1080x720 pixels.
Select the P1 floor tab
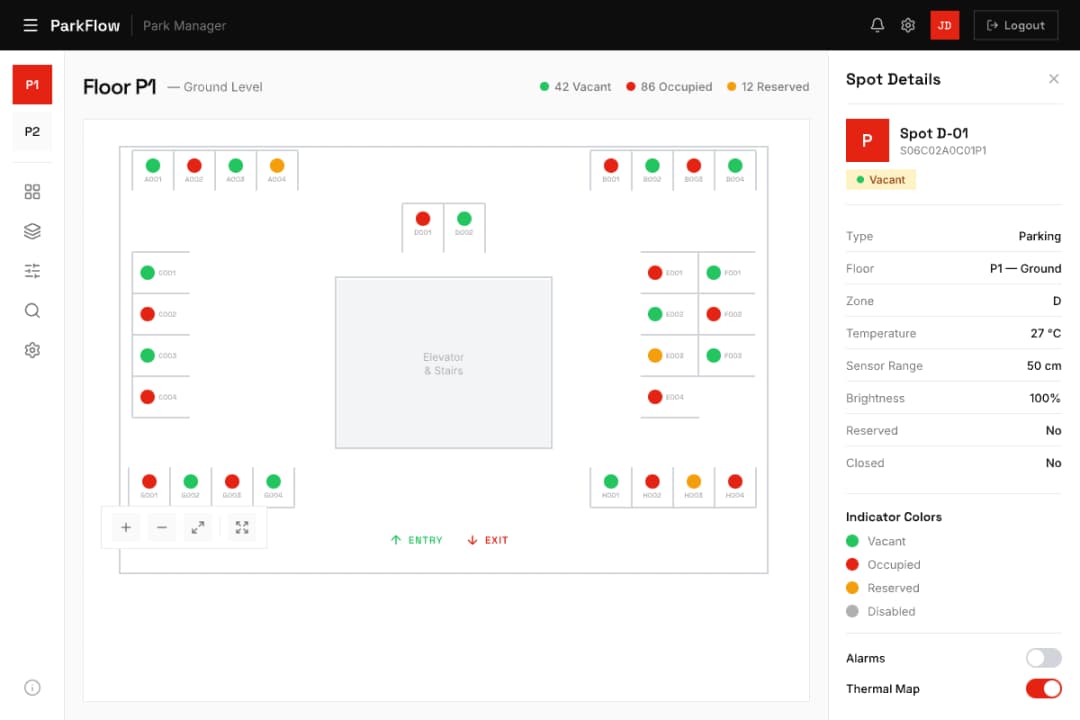[x=31, y=84]
